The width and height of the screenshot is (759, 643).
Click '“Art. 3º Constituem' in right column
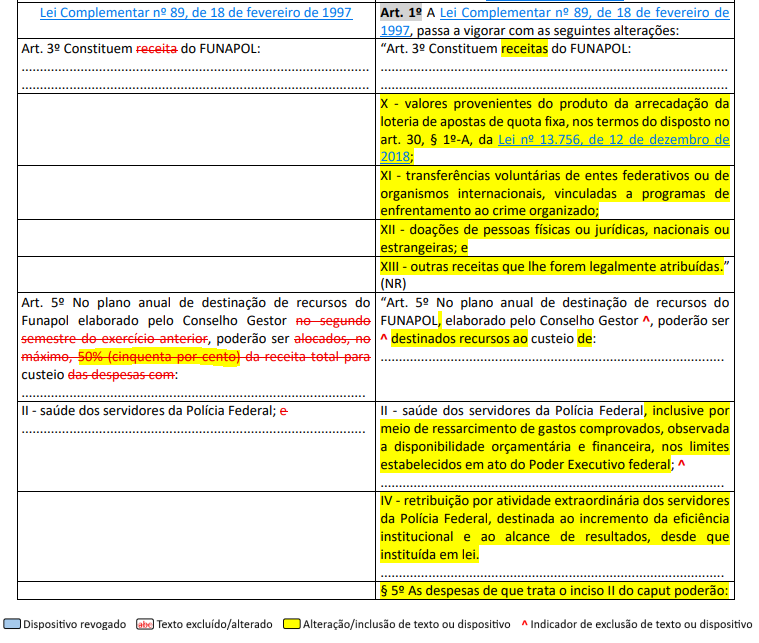[439, 49]
